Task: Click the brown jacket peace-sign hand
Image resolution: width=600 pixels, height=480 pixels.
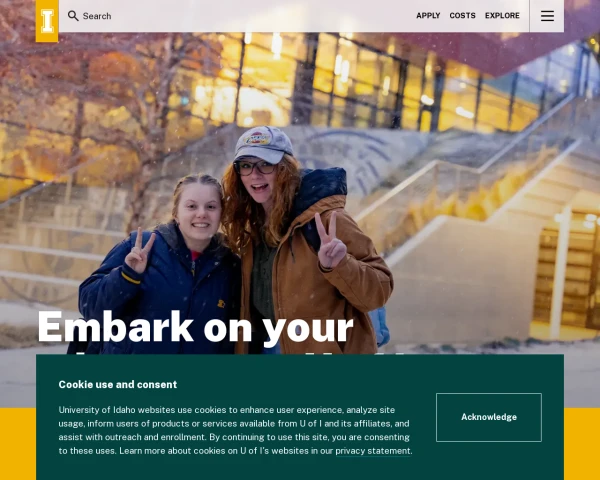Action: point(330,241)
